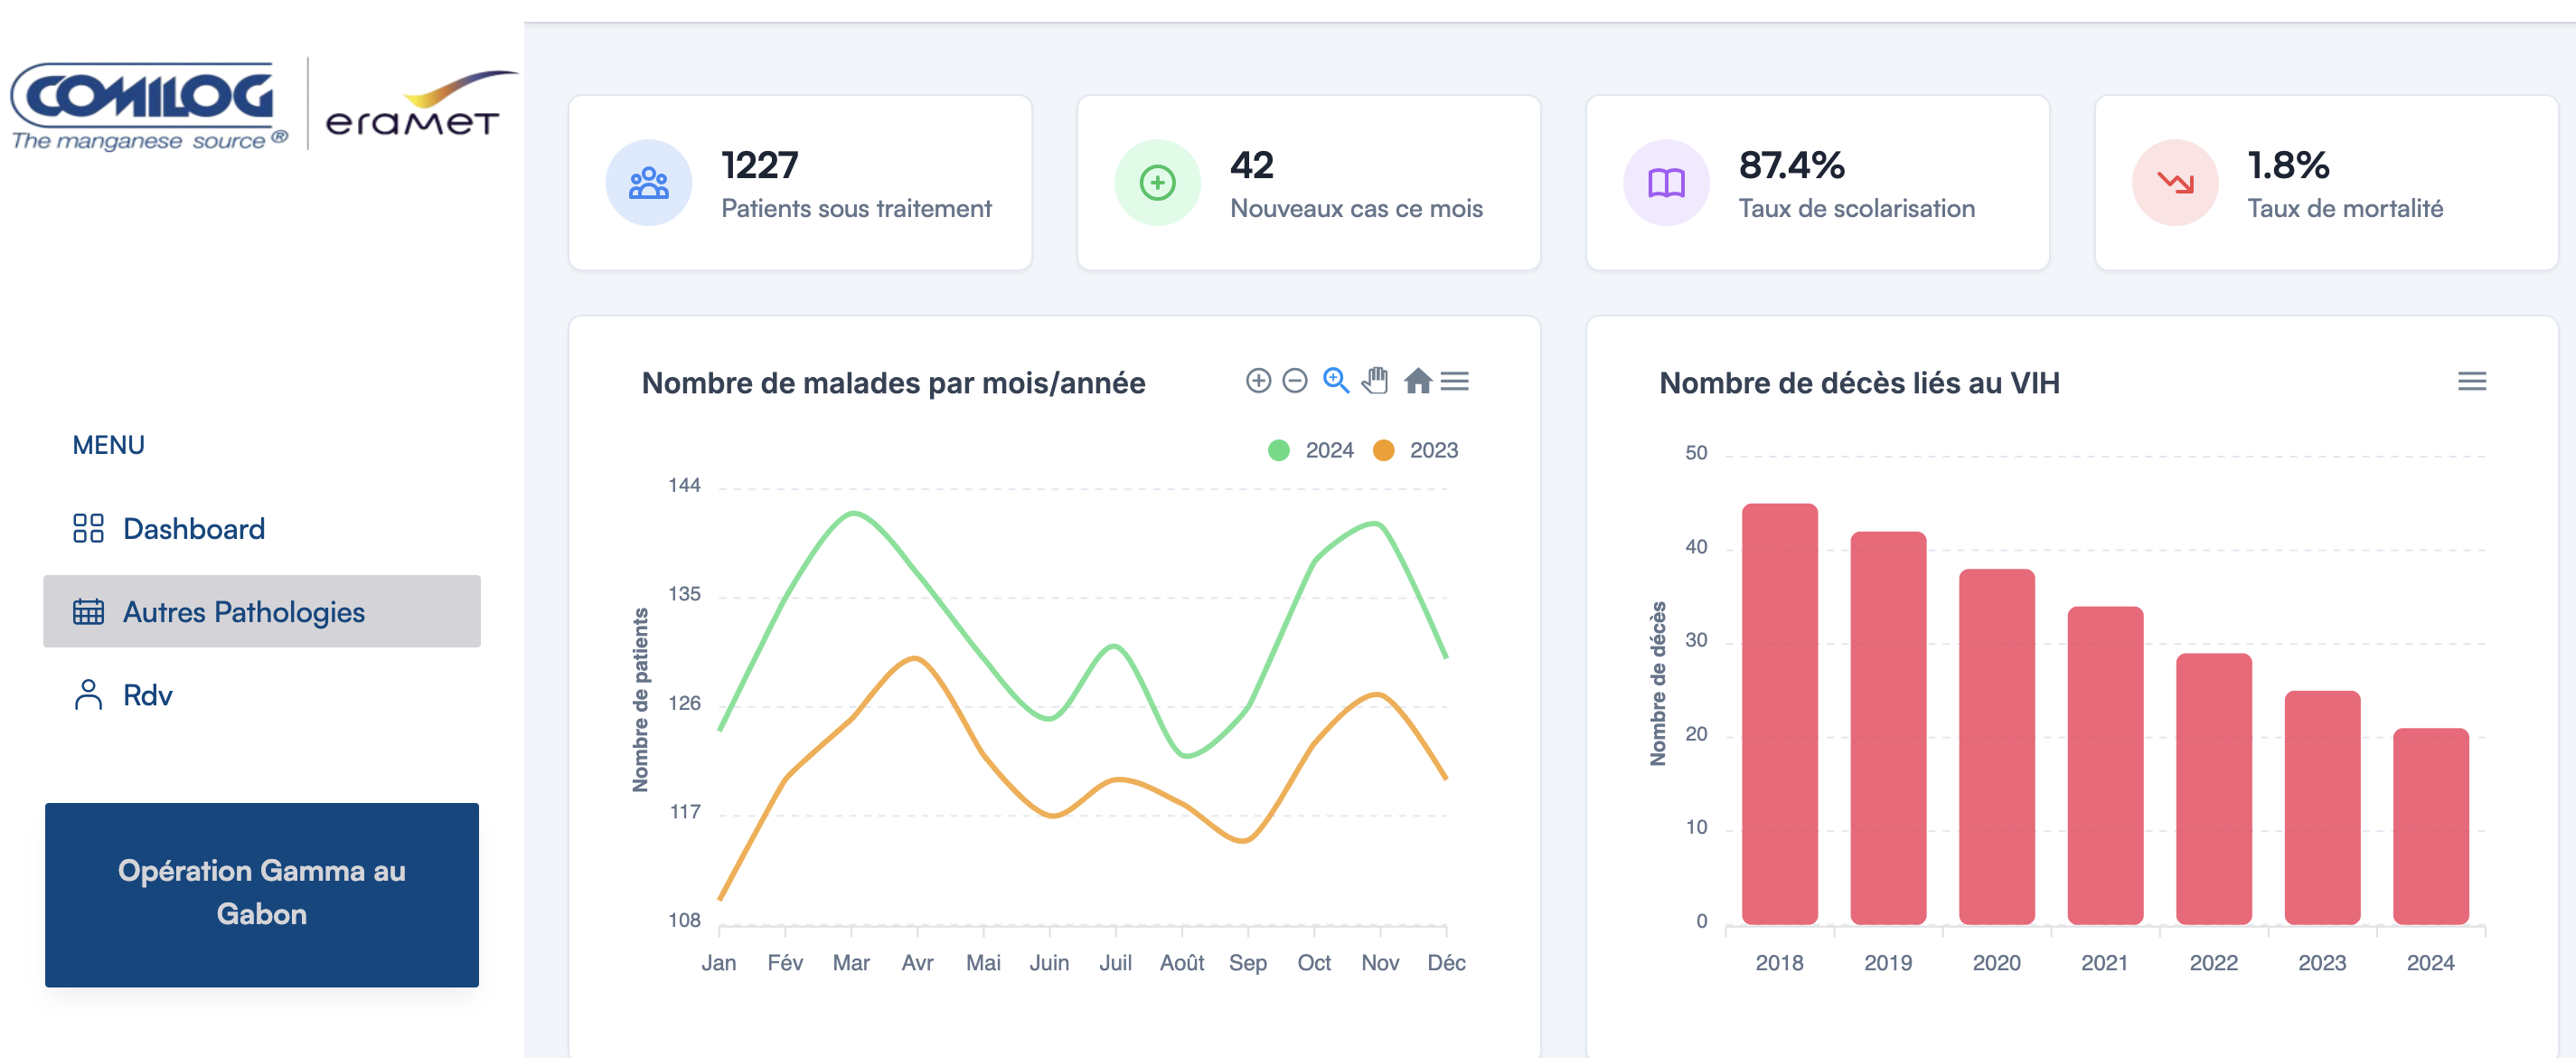Click the Nombre de décès axis title

pos(1658,684)
